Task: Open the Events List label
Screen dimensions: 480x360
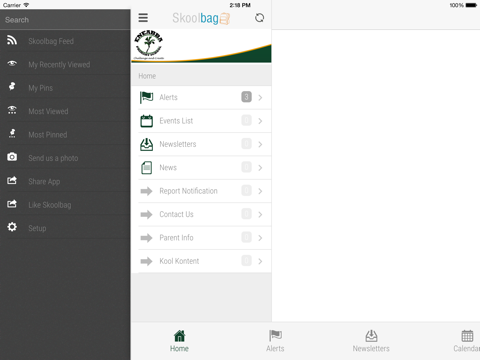Action: click(176, 121)
